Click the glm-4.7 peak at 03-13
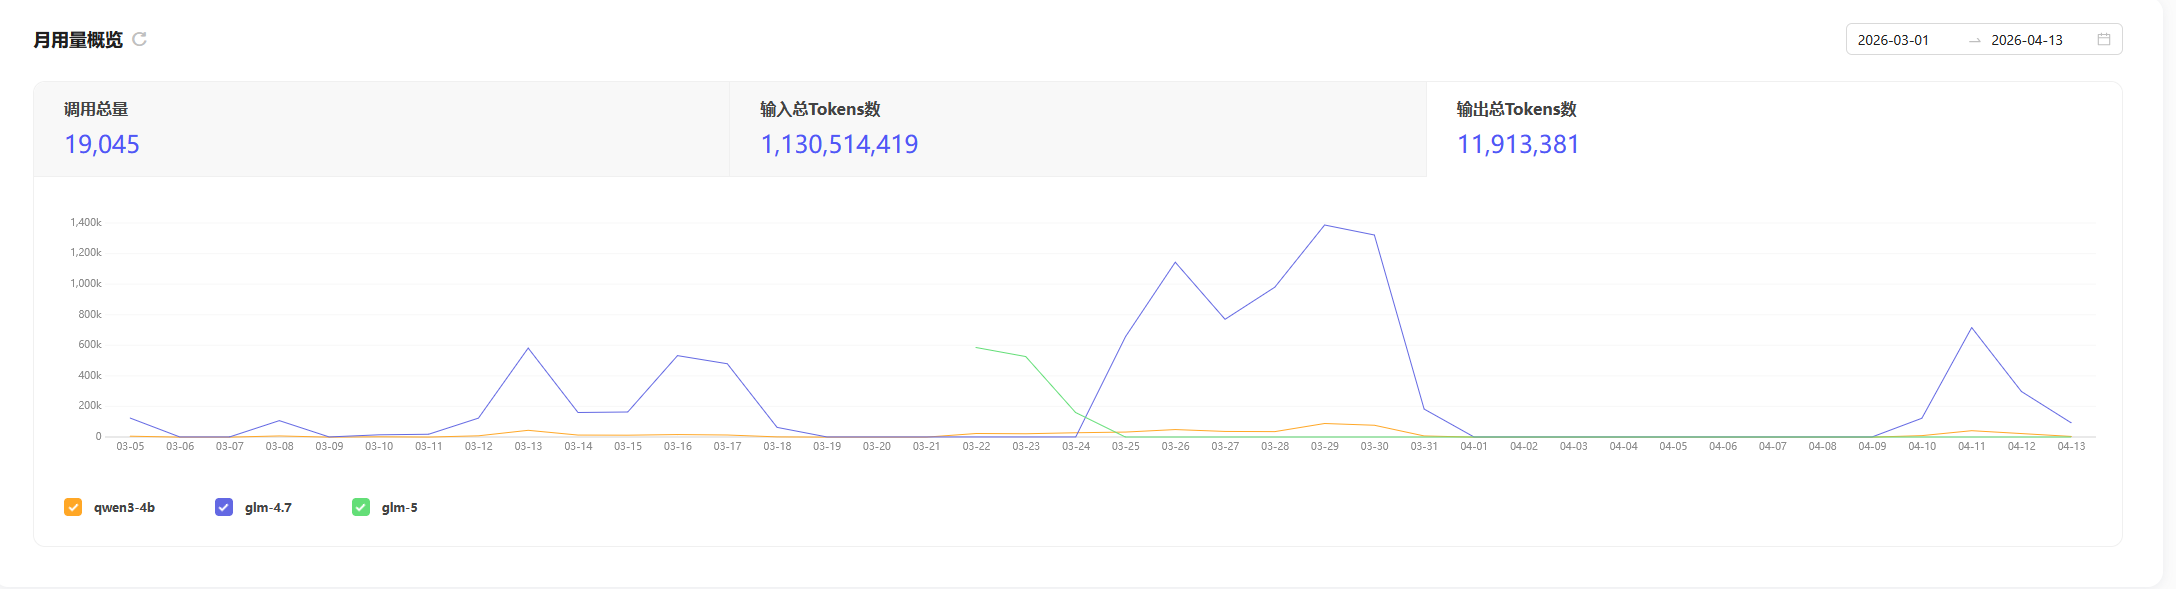This screenshot has width=2176, height=589. 528,348
